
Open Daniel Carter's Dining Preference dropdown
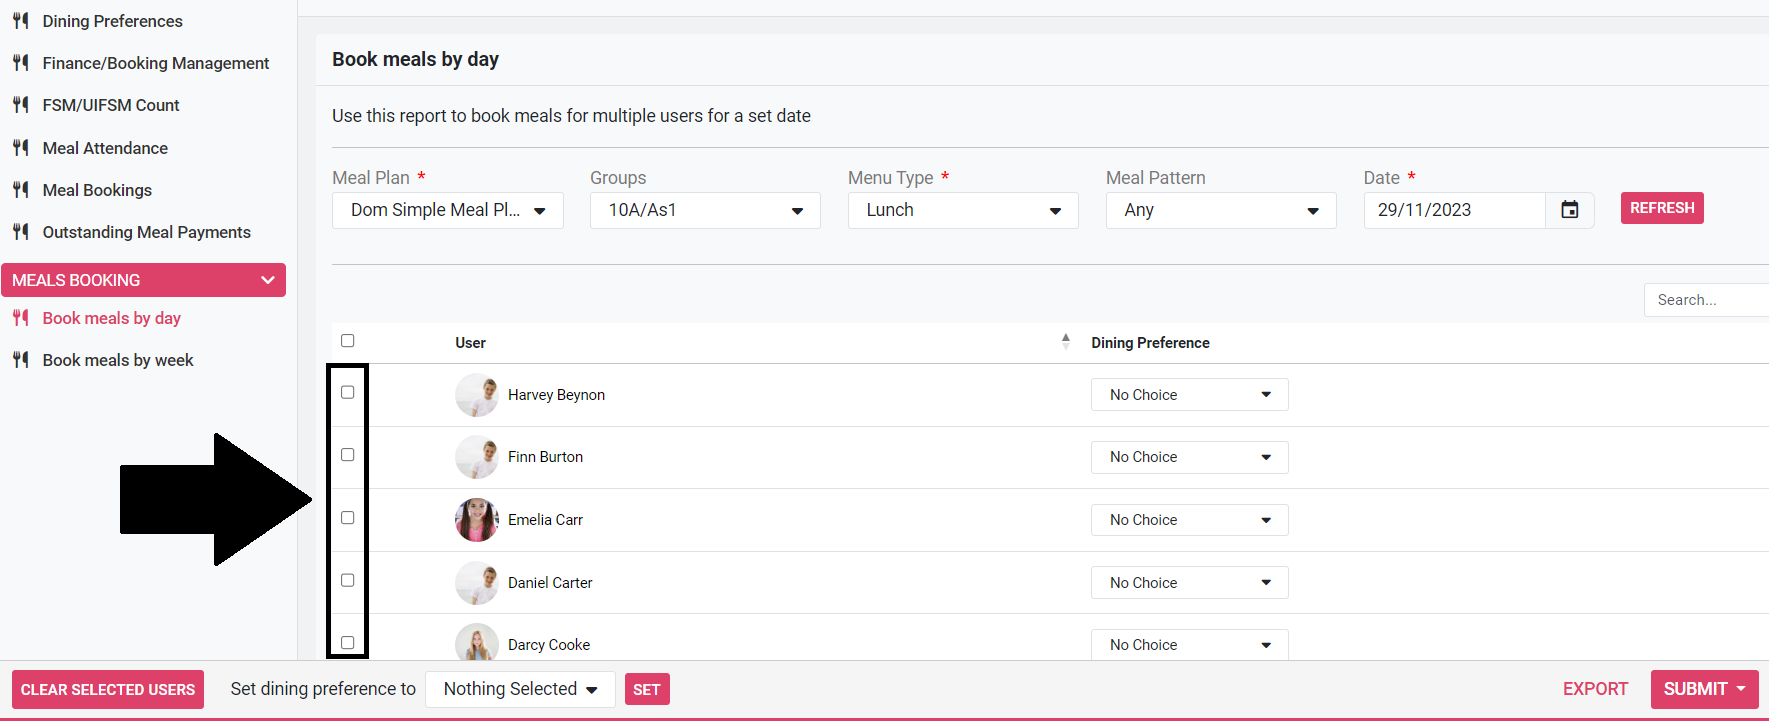tap(1188, 583)
